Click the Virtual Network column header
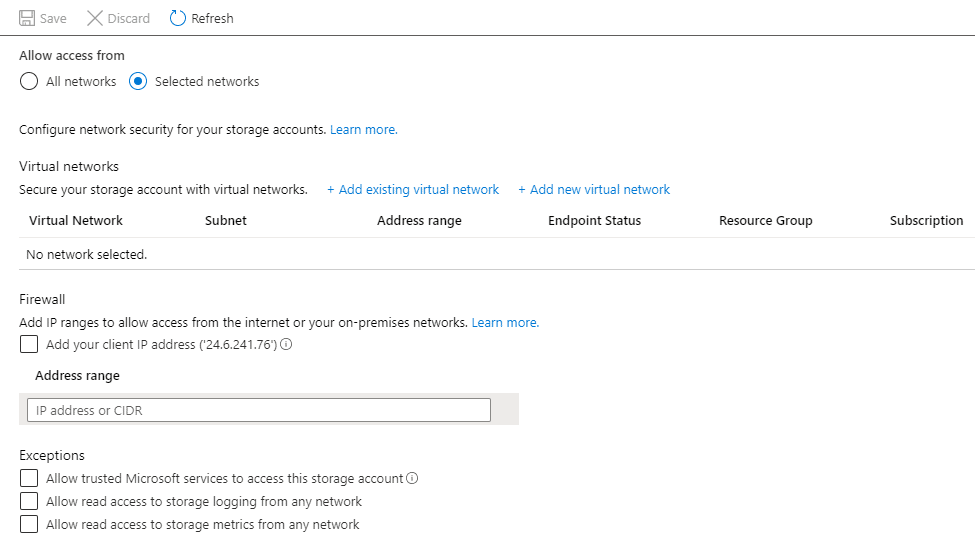 [76, 220]
